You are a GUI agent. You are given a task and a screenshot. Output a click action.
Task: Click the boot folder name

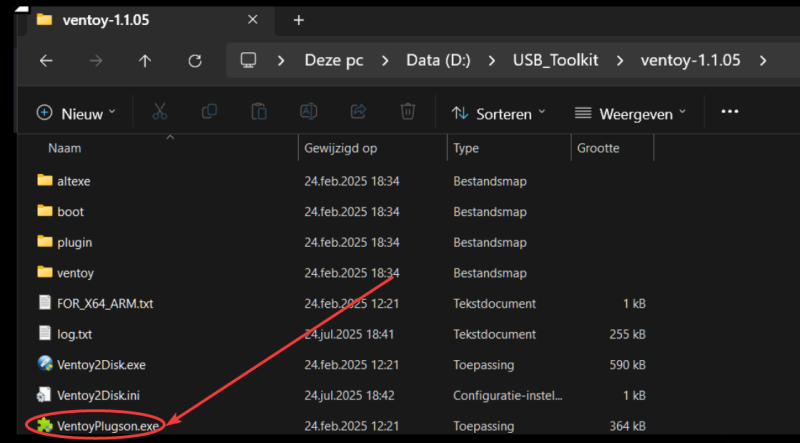pyautogui.click(x=70, y=212)
